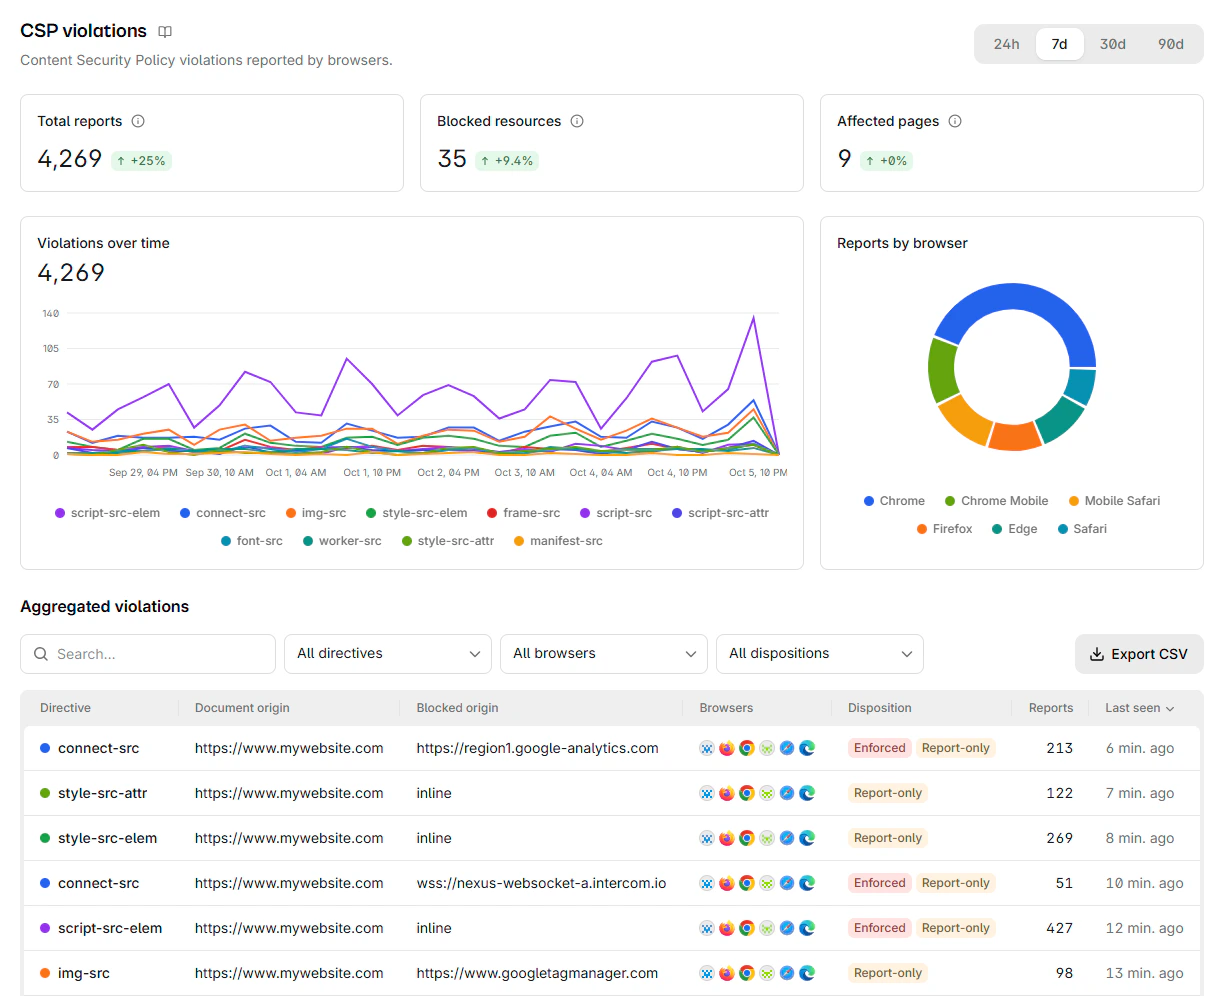The width and height of the screenshot is (1224, 996).
Task: Click the Safari icon in the google-analytics row
Action: coord(787,748)
